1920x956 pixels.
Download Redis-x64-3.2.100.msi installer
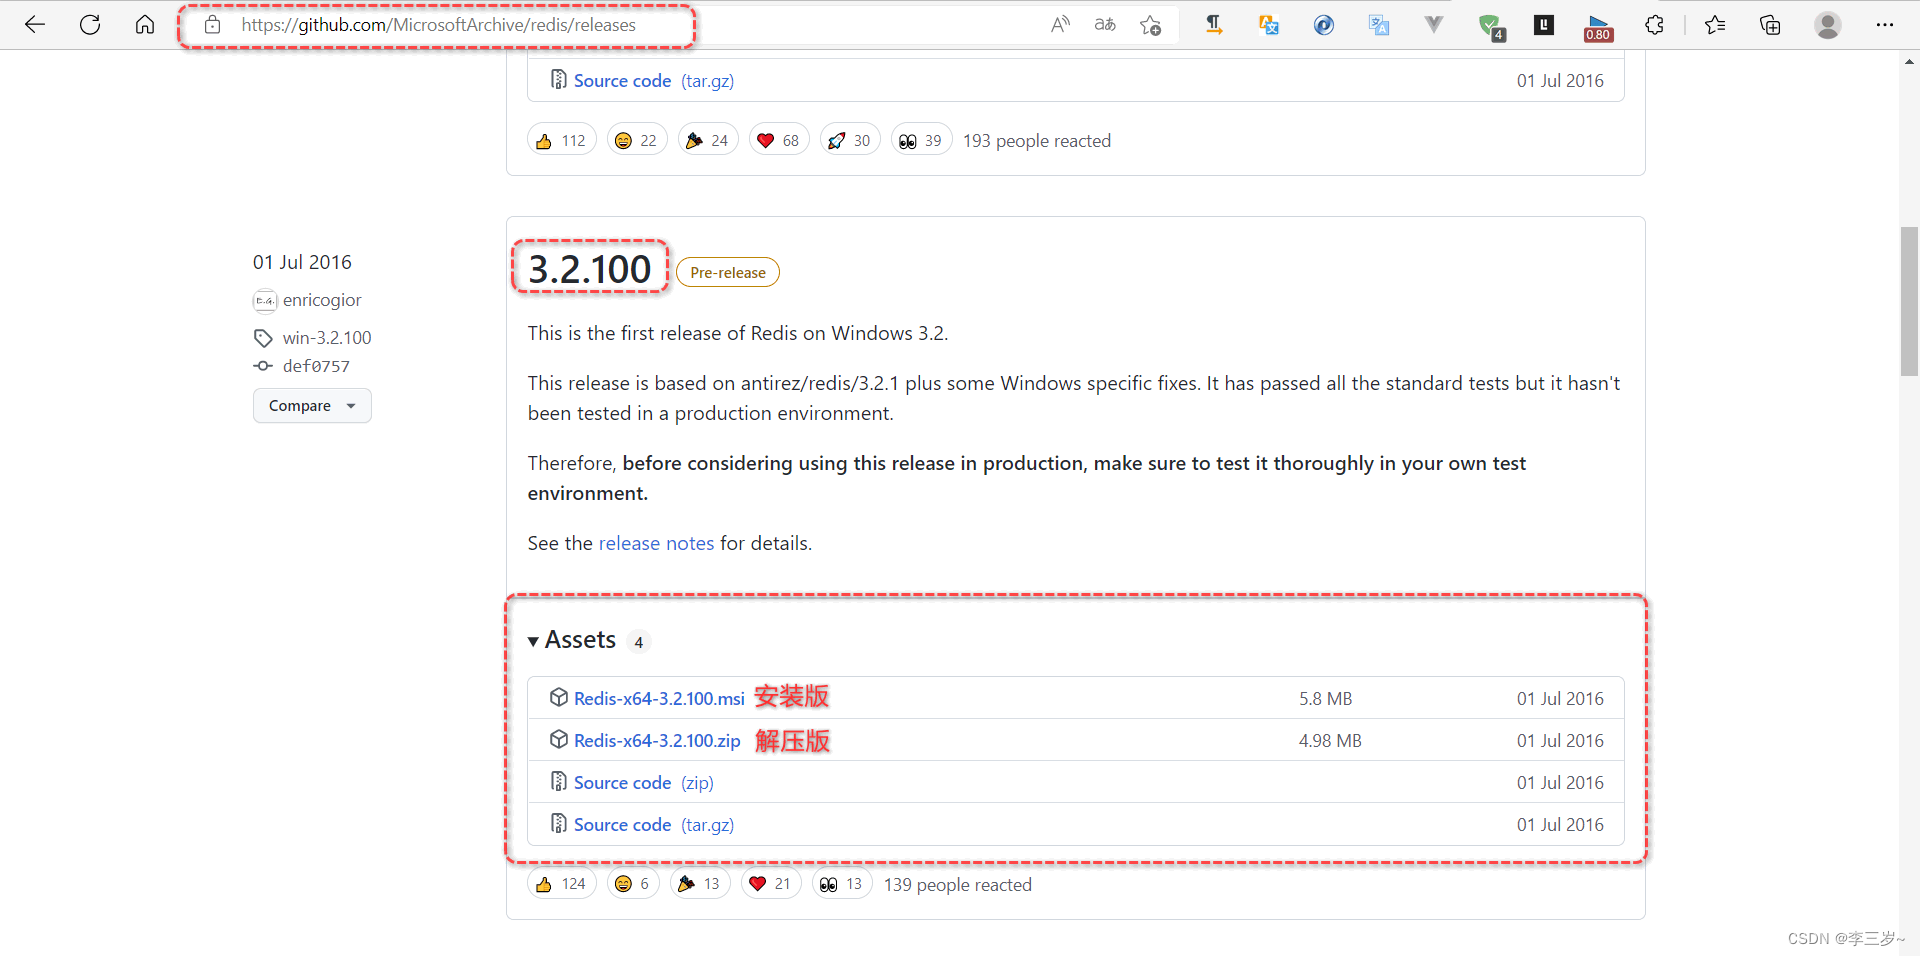[659, 698]
